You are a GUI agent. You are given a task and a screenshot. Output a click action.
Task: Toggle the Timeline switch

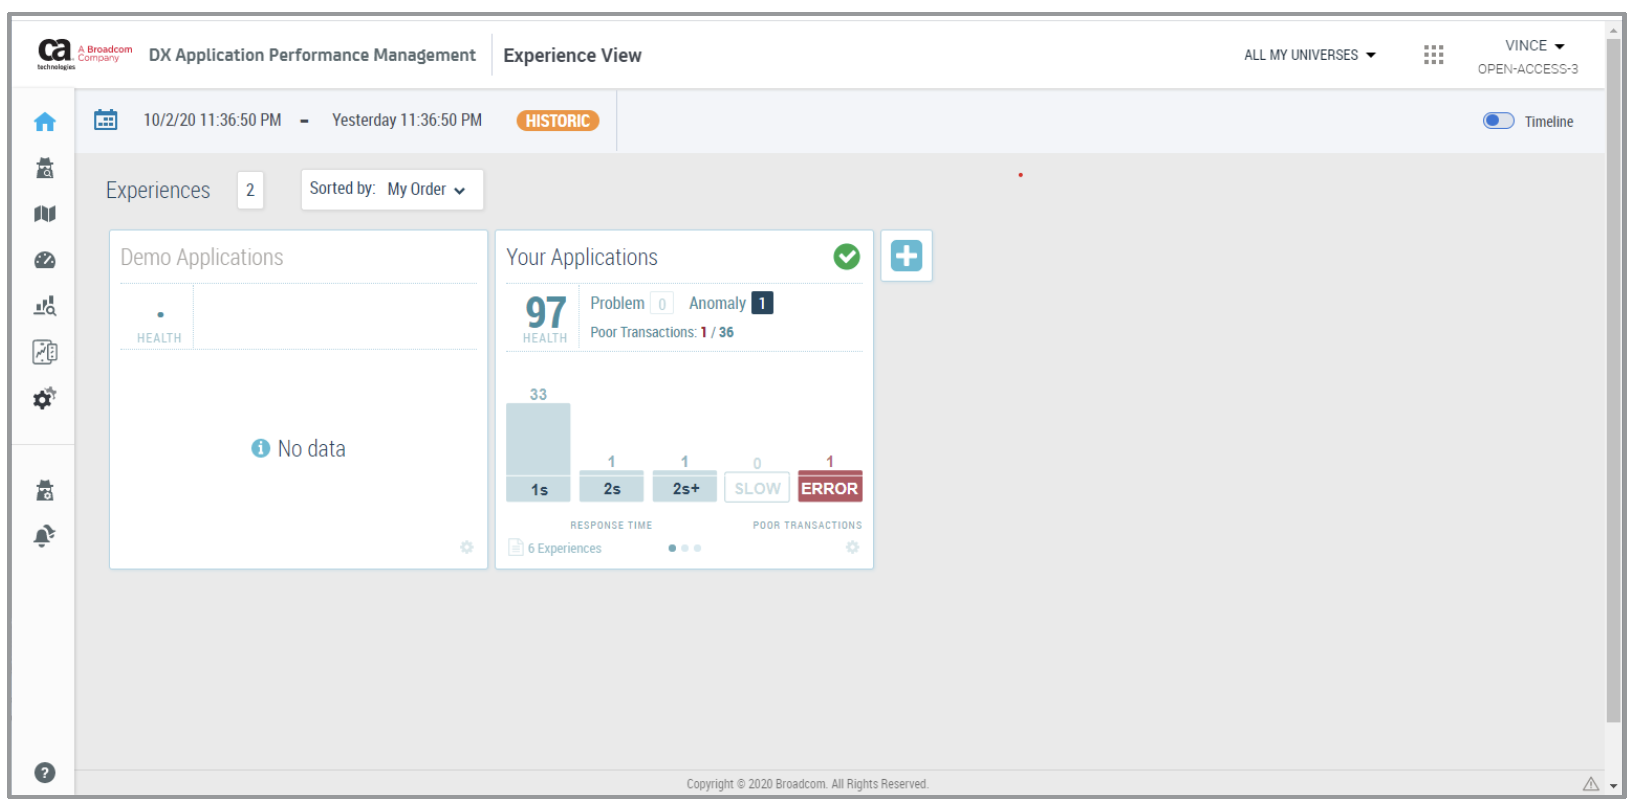[x=1498, y=121]
